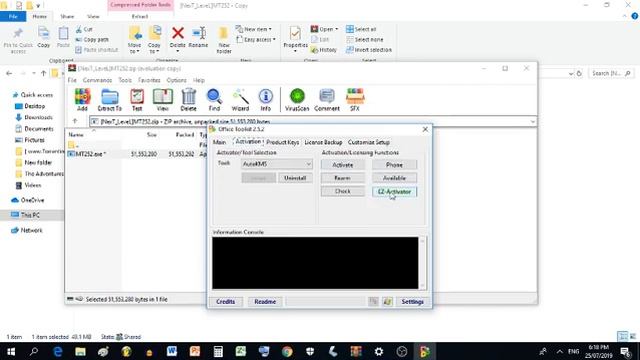640x360 pixels.
Task: Click Move to icon in Explorer ribbon
Action: (x=134, y=40)
